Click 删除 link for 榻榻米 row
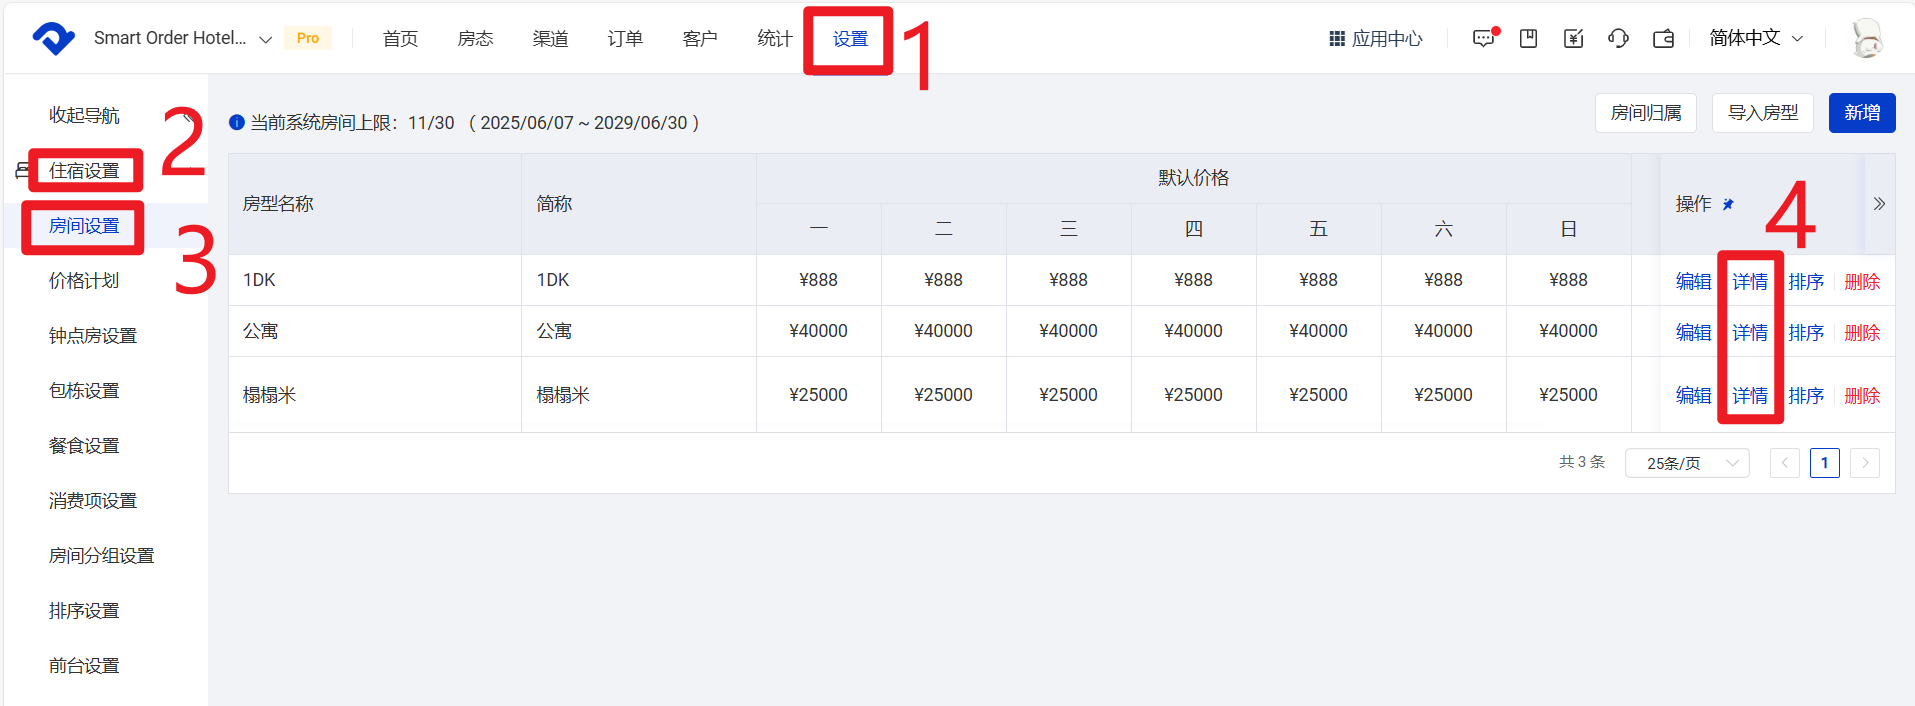This screenshot has width=1915, height=706. [x=1861, y=396]
